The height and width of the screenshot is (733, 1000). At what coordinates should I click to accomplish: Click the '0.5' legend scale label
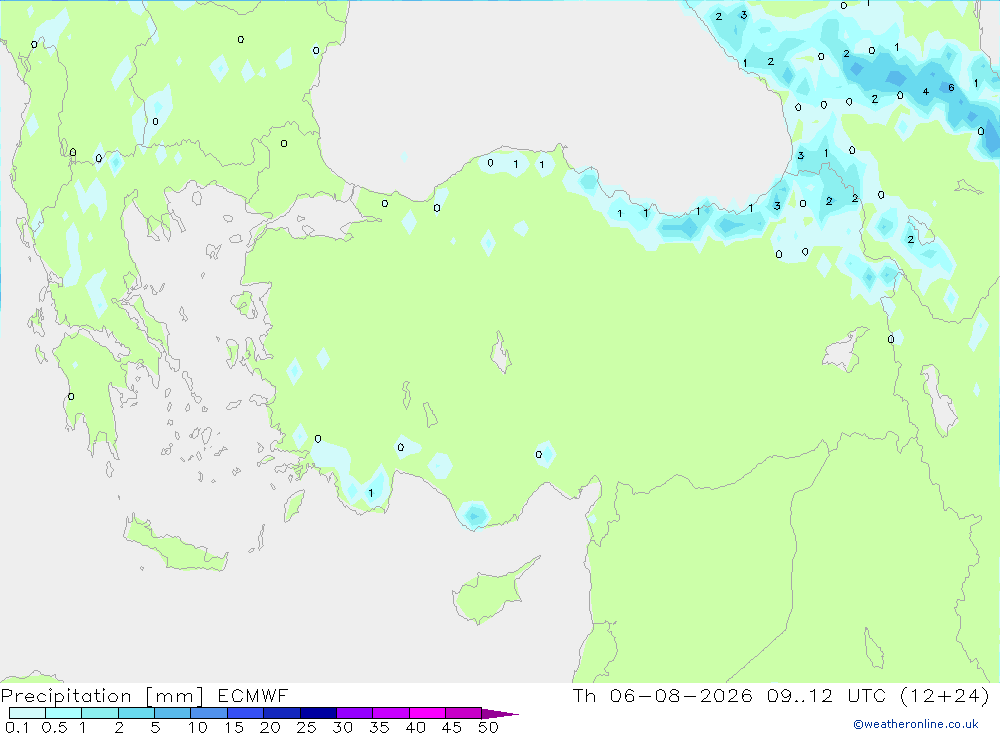click(x=54, y=727)
